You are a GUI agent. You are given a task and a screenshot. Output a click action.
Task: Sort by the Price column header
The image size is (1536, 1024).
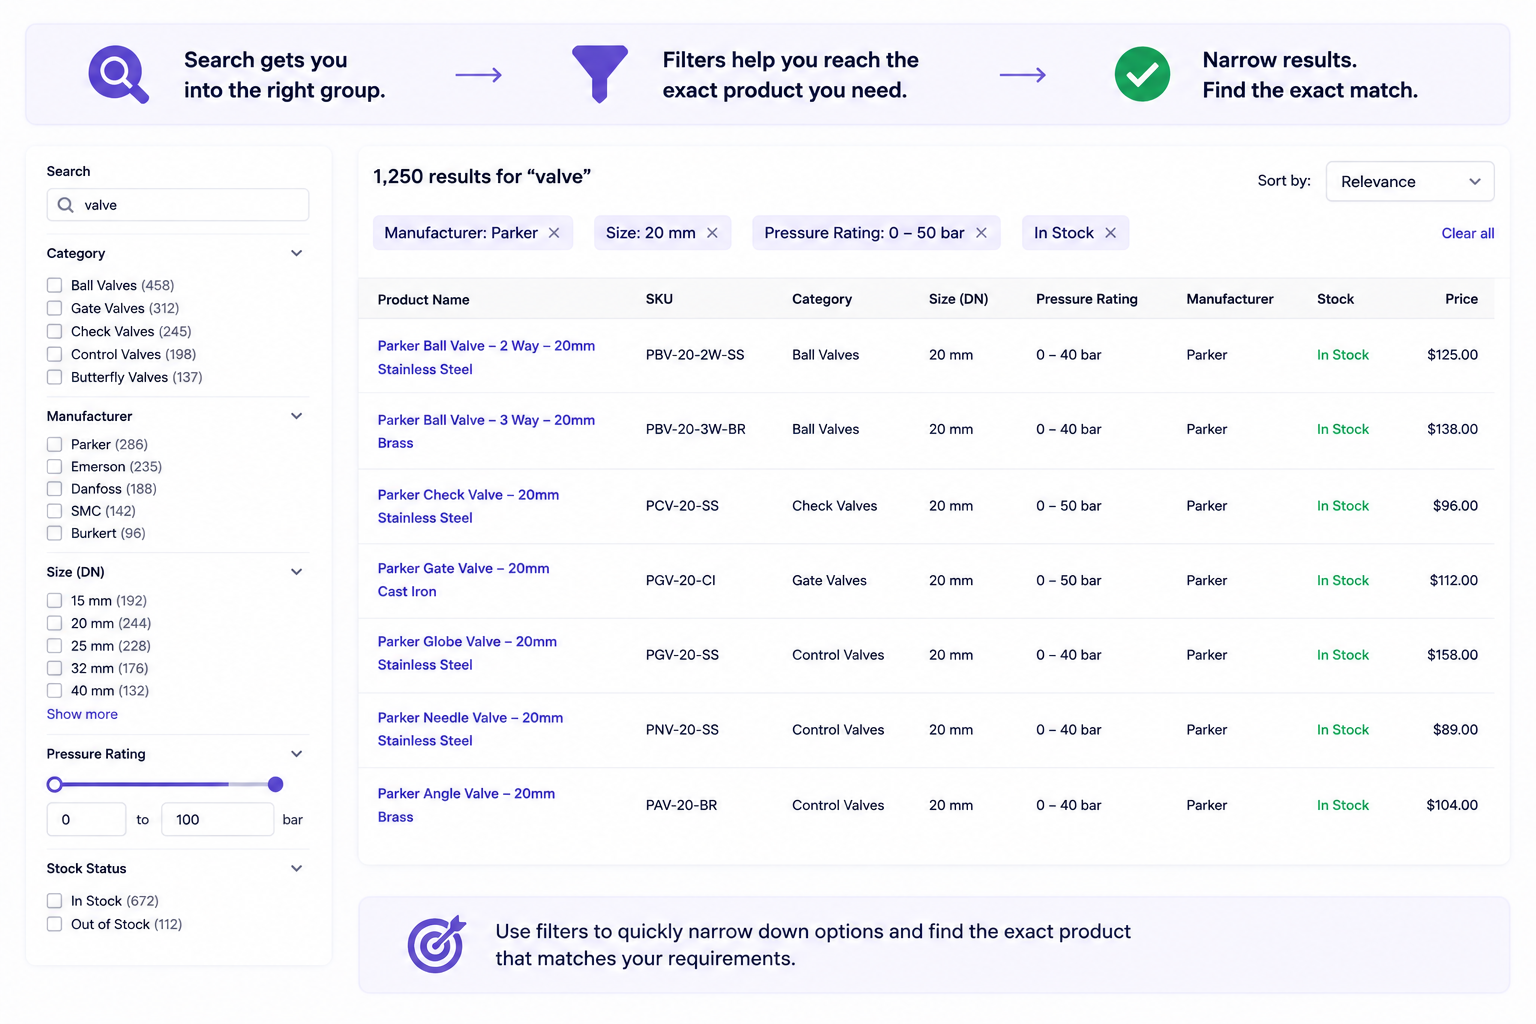coord(1461,299)
